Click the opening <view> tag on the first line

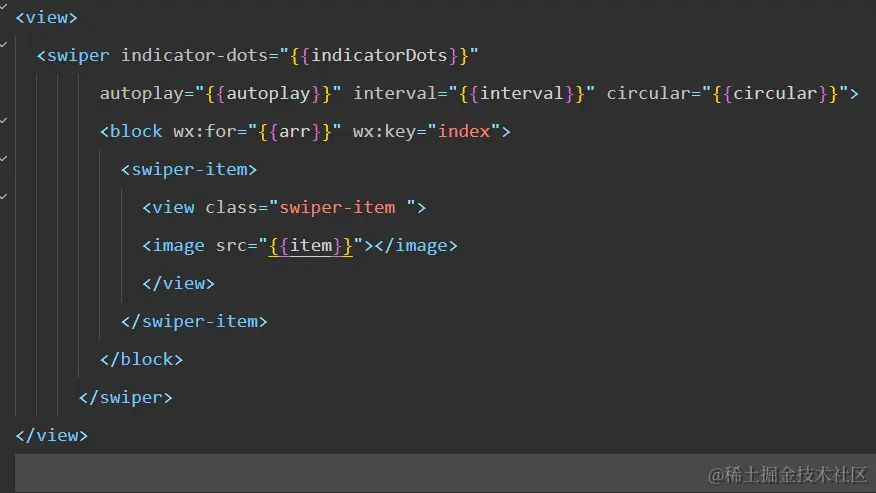[46, 18]
